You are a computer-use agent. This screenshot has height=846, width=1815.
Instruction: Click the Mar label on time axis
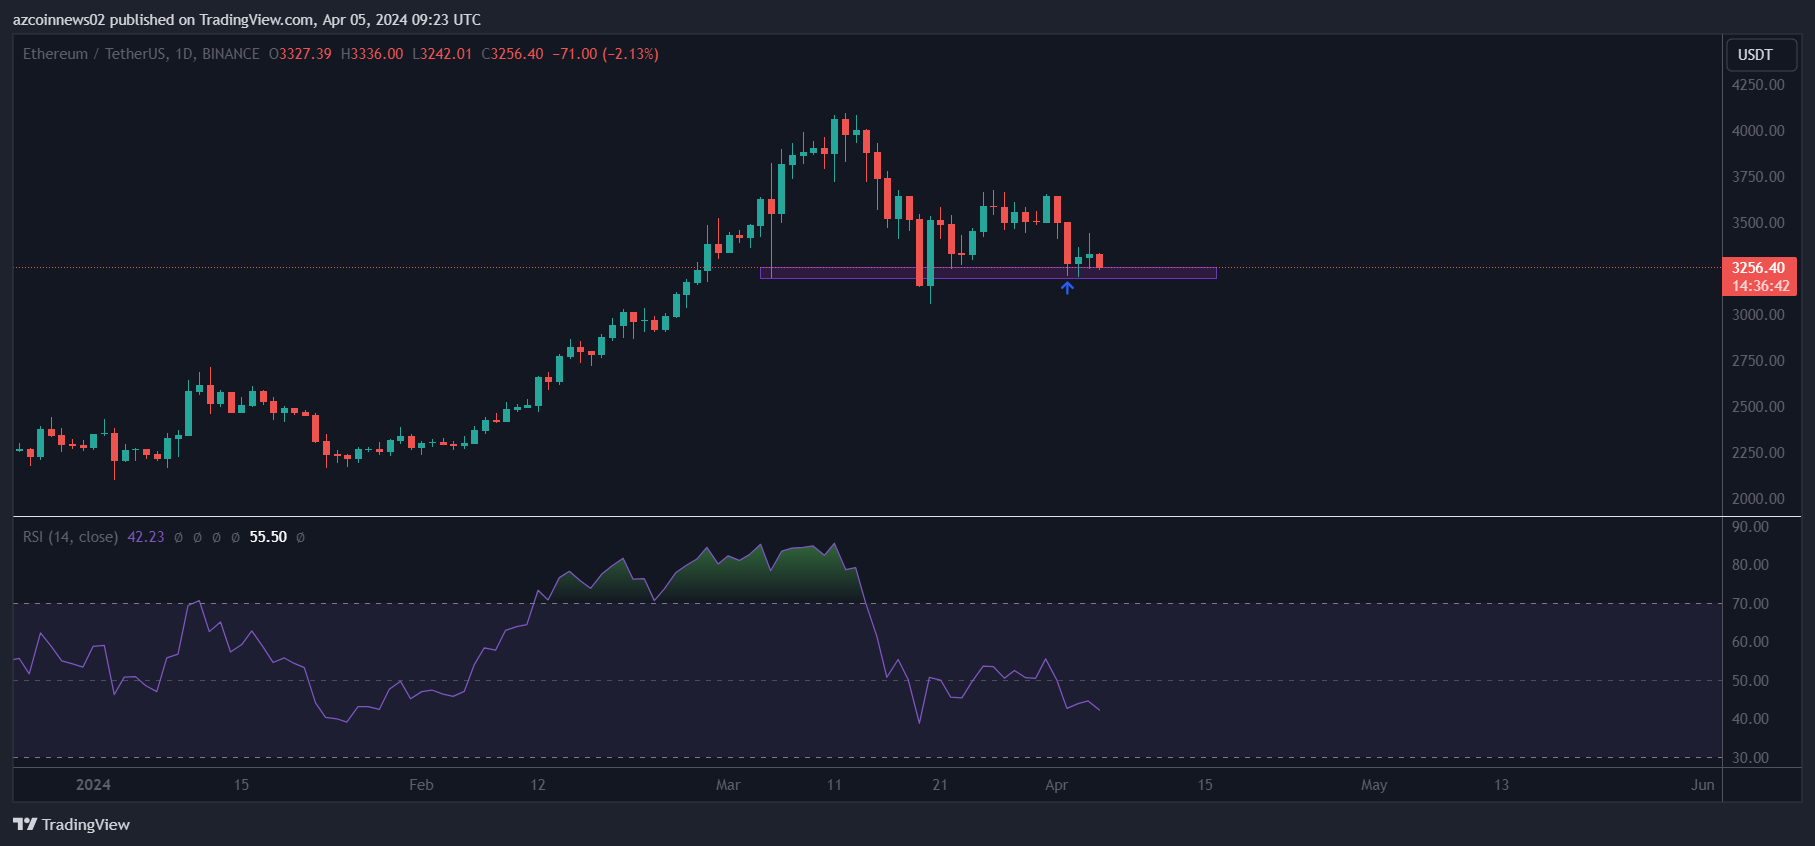[728, 785]
